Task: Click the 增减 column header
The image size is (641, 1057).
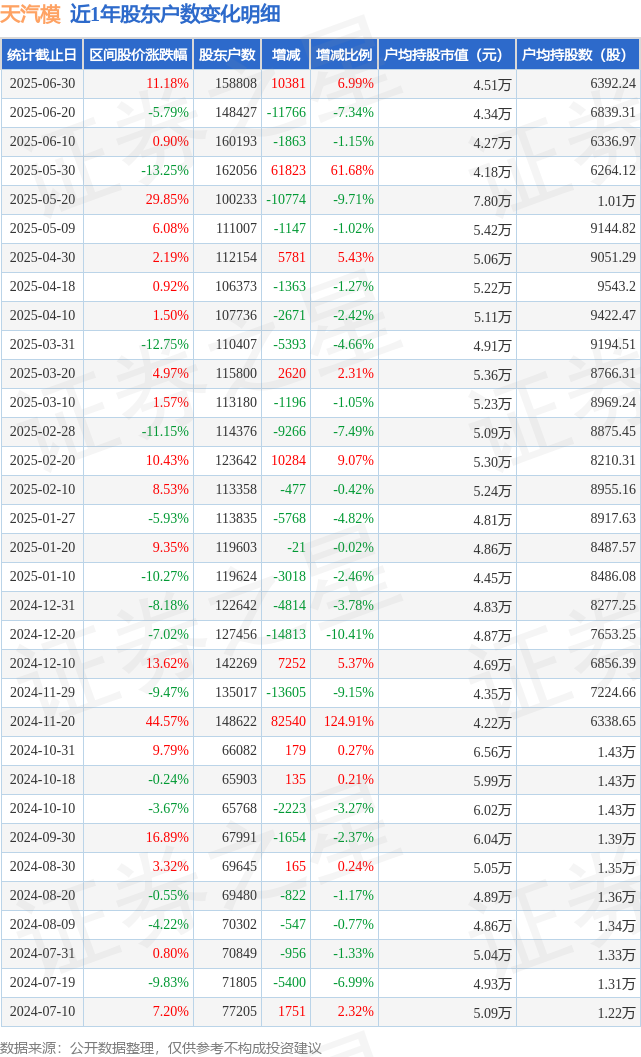Action: (286, 55)
